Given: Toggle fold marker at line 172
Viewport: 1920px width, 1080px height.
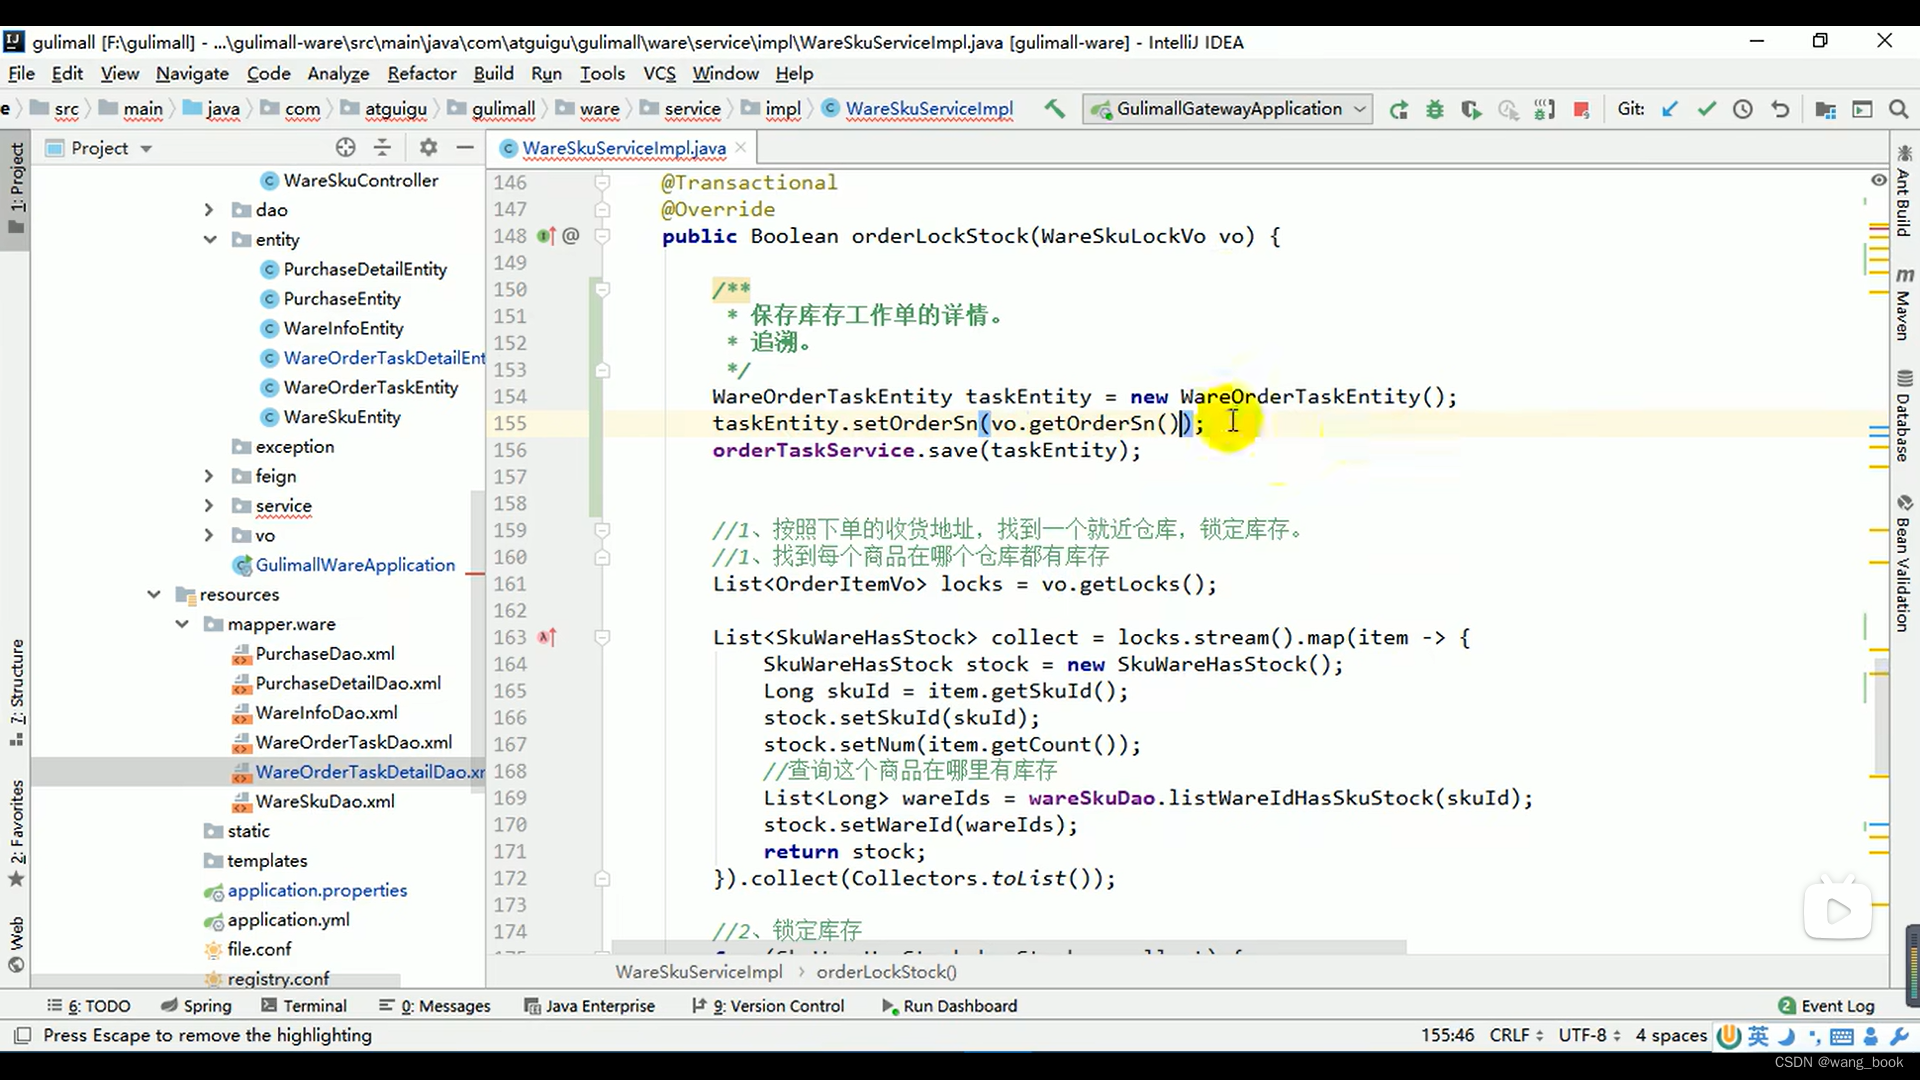Looking at the screenshot, I should tap(602, 878).
